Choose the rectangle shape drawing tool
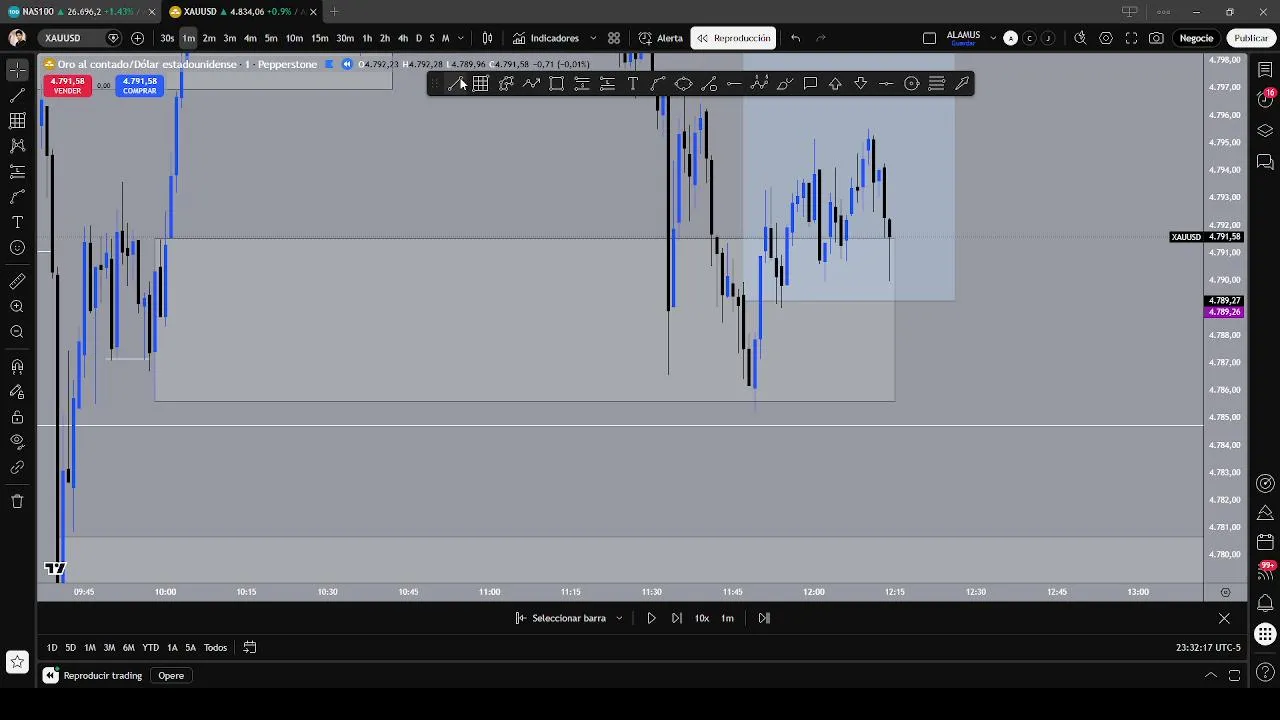 coord(557,84)
